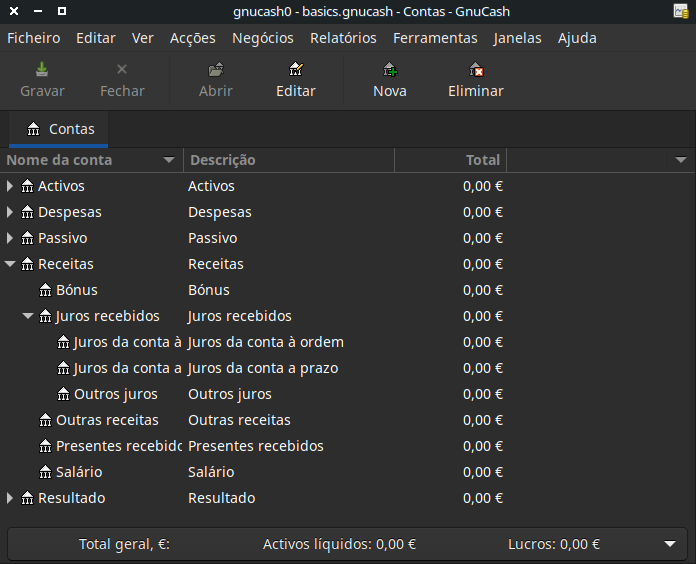Click the bank icon of Outras receitas

45,420
